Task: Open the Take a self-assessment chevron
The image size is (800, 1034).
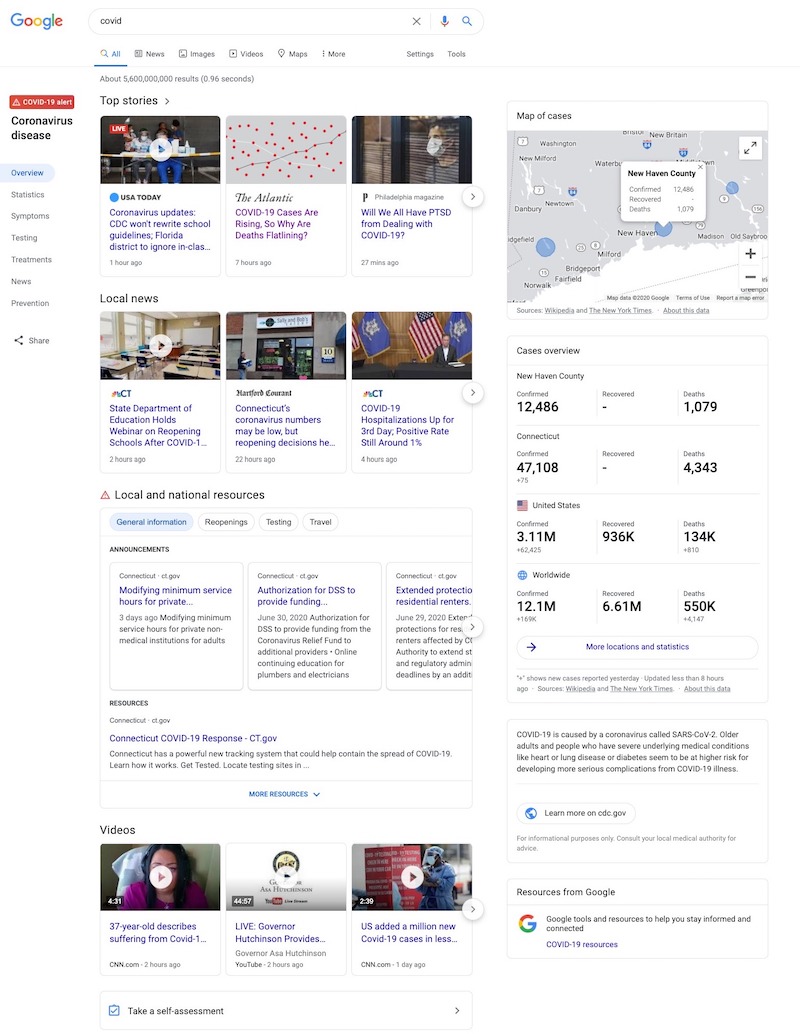Action: pyautogui.click(x=457, y=1010)
